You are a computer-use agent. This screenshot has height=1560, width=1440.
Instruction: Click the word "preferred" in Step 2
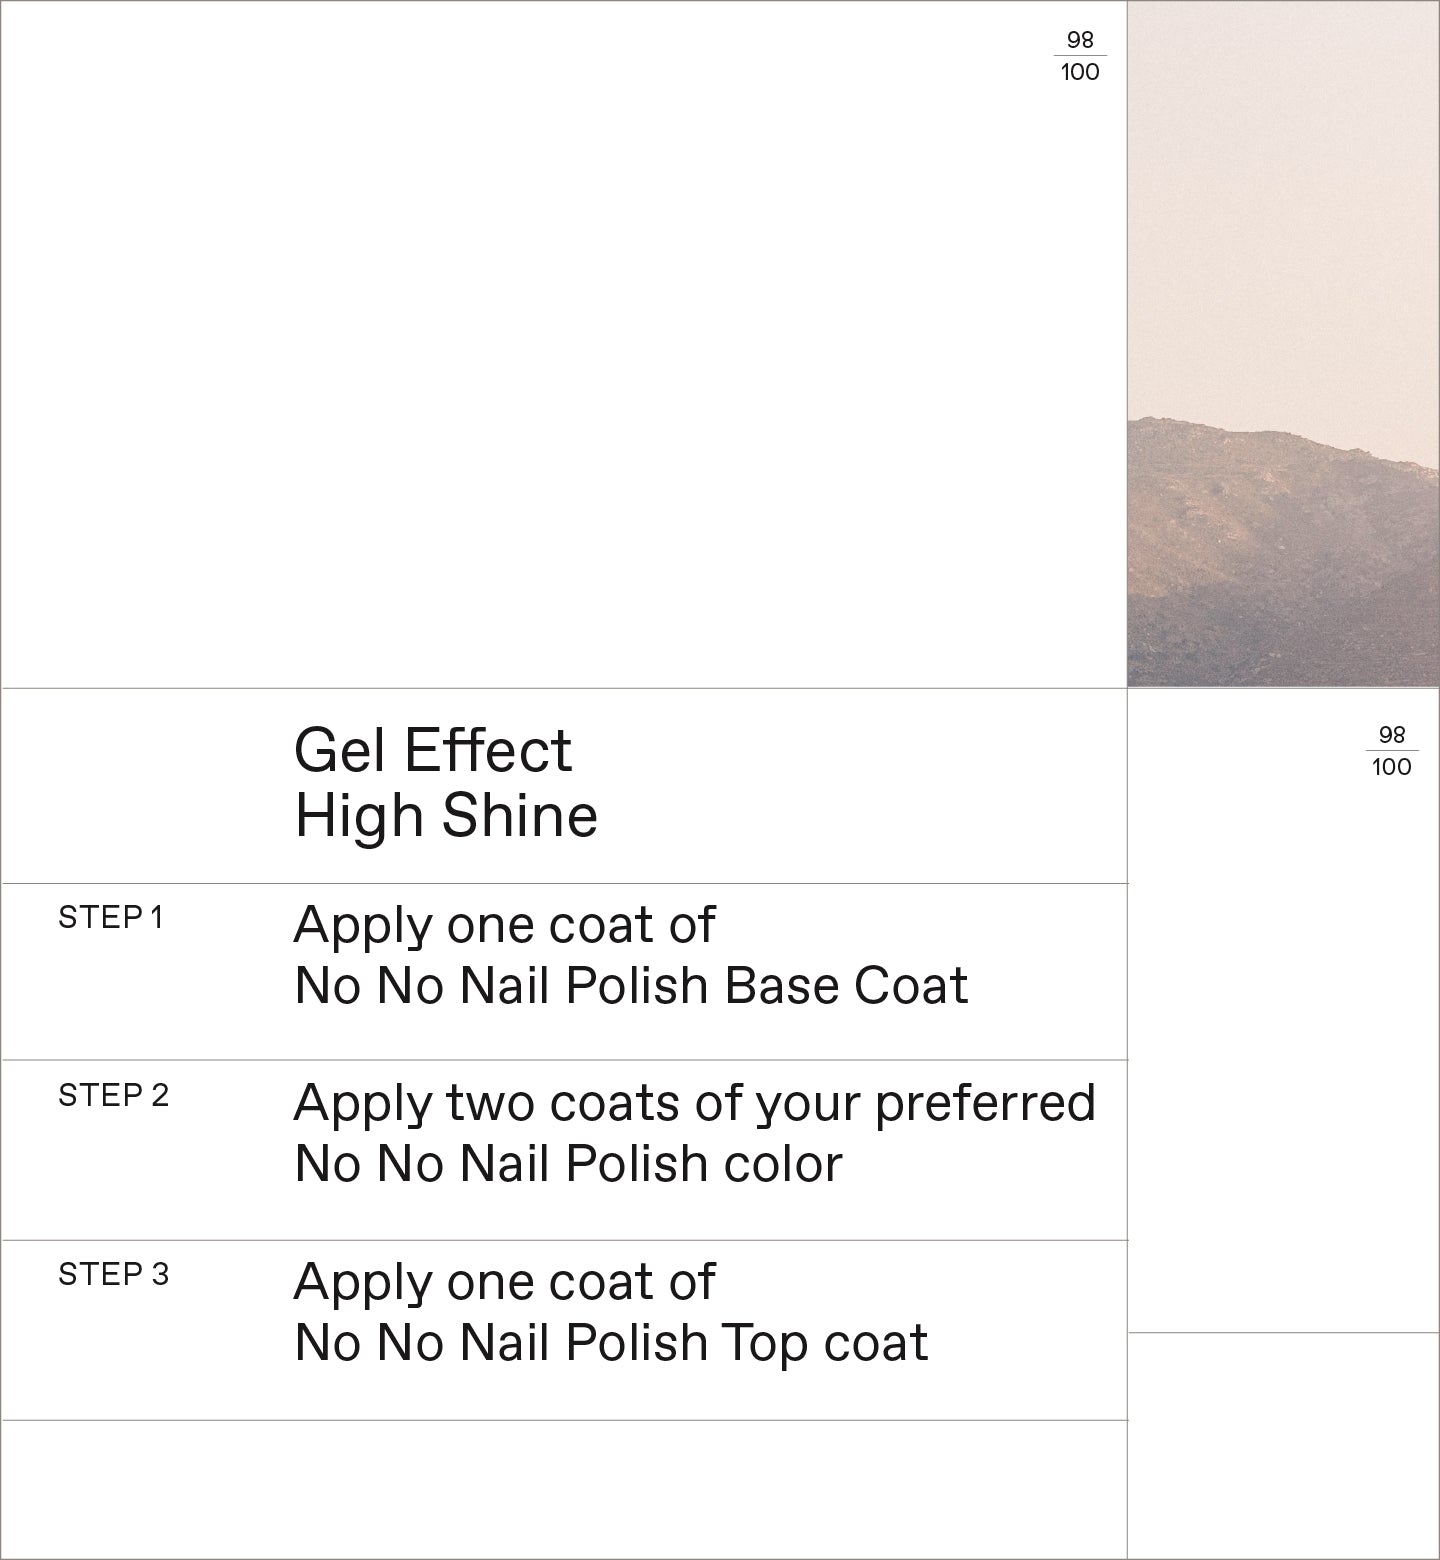click(985, 1104)
